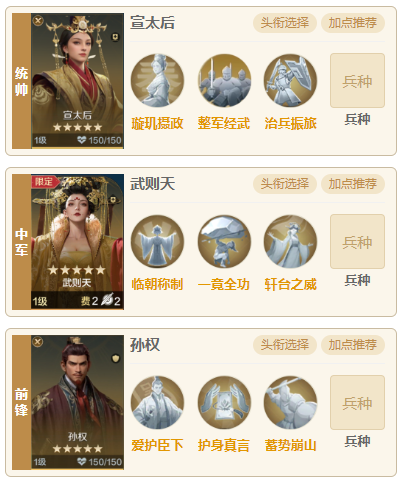
Task: Show 加点推荐 for 宣太后
Action: (x=353, y=23)
